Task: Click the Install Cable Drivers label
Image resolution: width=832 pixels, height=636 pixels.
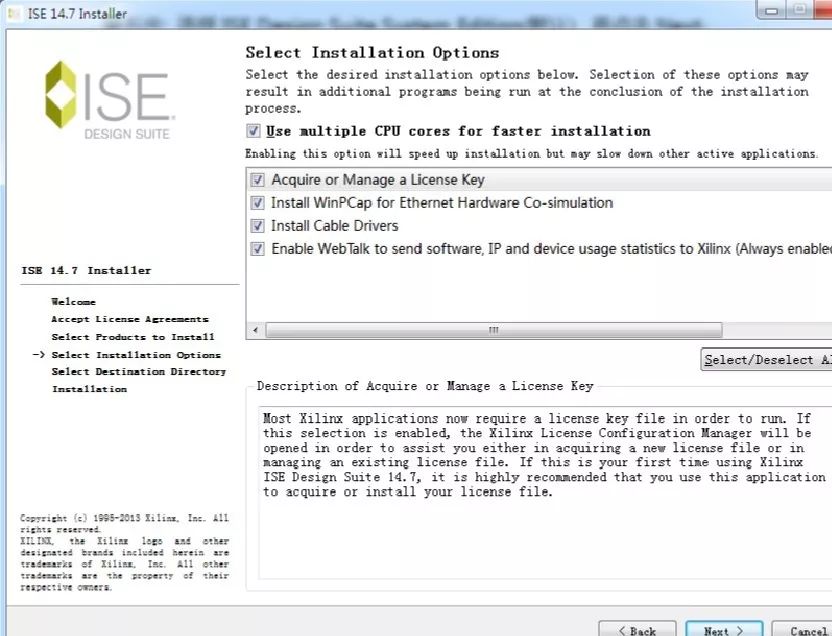Action: coord(334,226)
